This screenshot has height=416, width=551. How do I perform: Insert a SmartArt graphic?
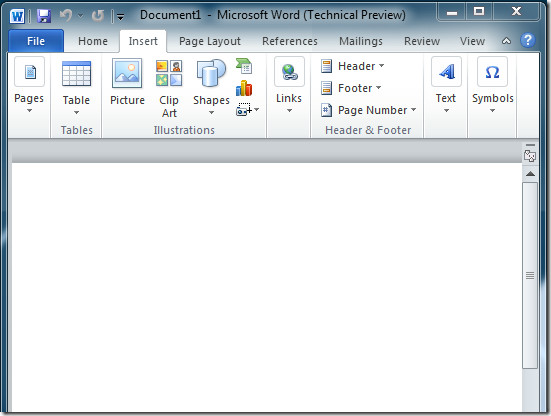244,66
